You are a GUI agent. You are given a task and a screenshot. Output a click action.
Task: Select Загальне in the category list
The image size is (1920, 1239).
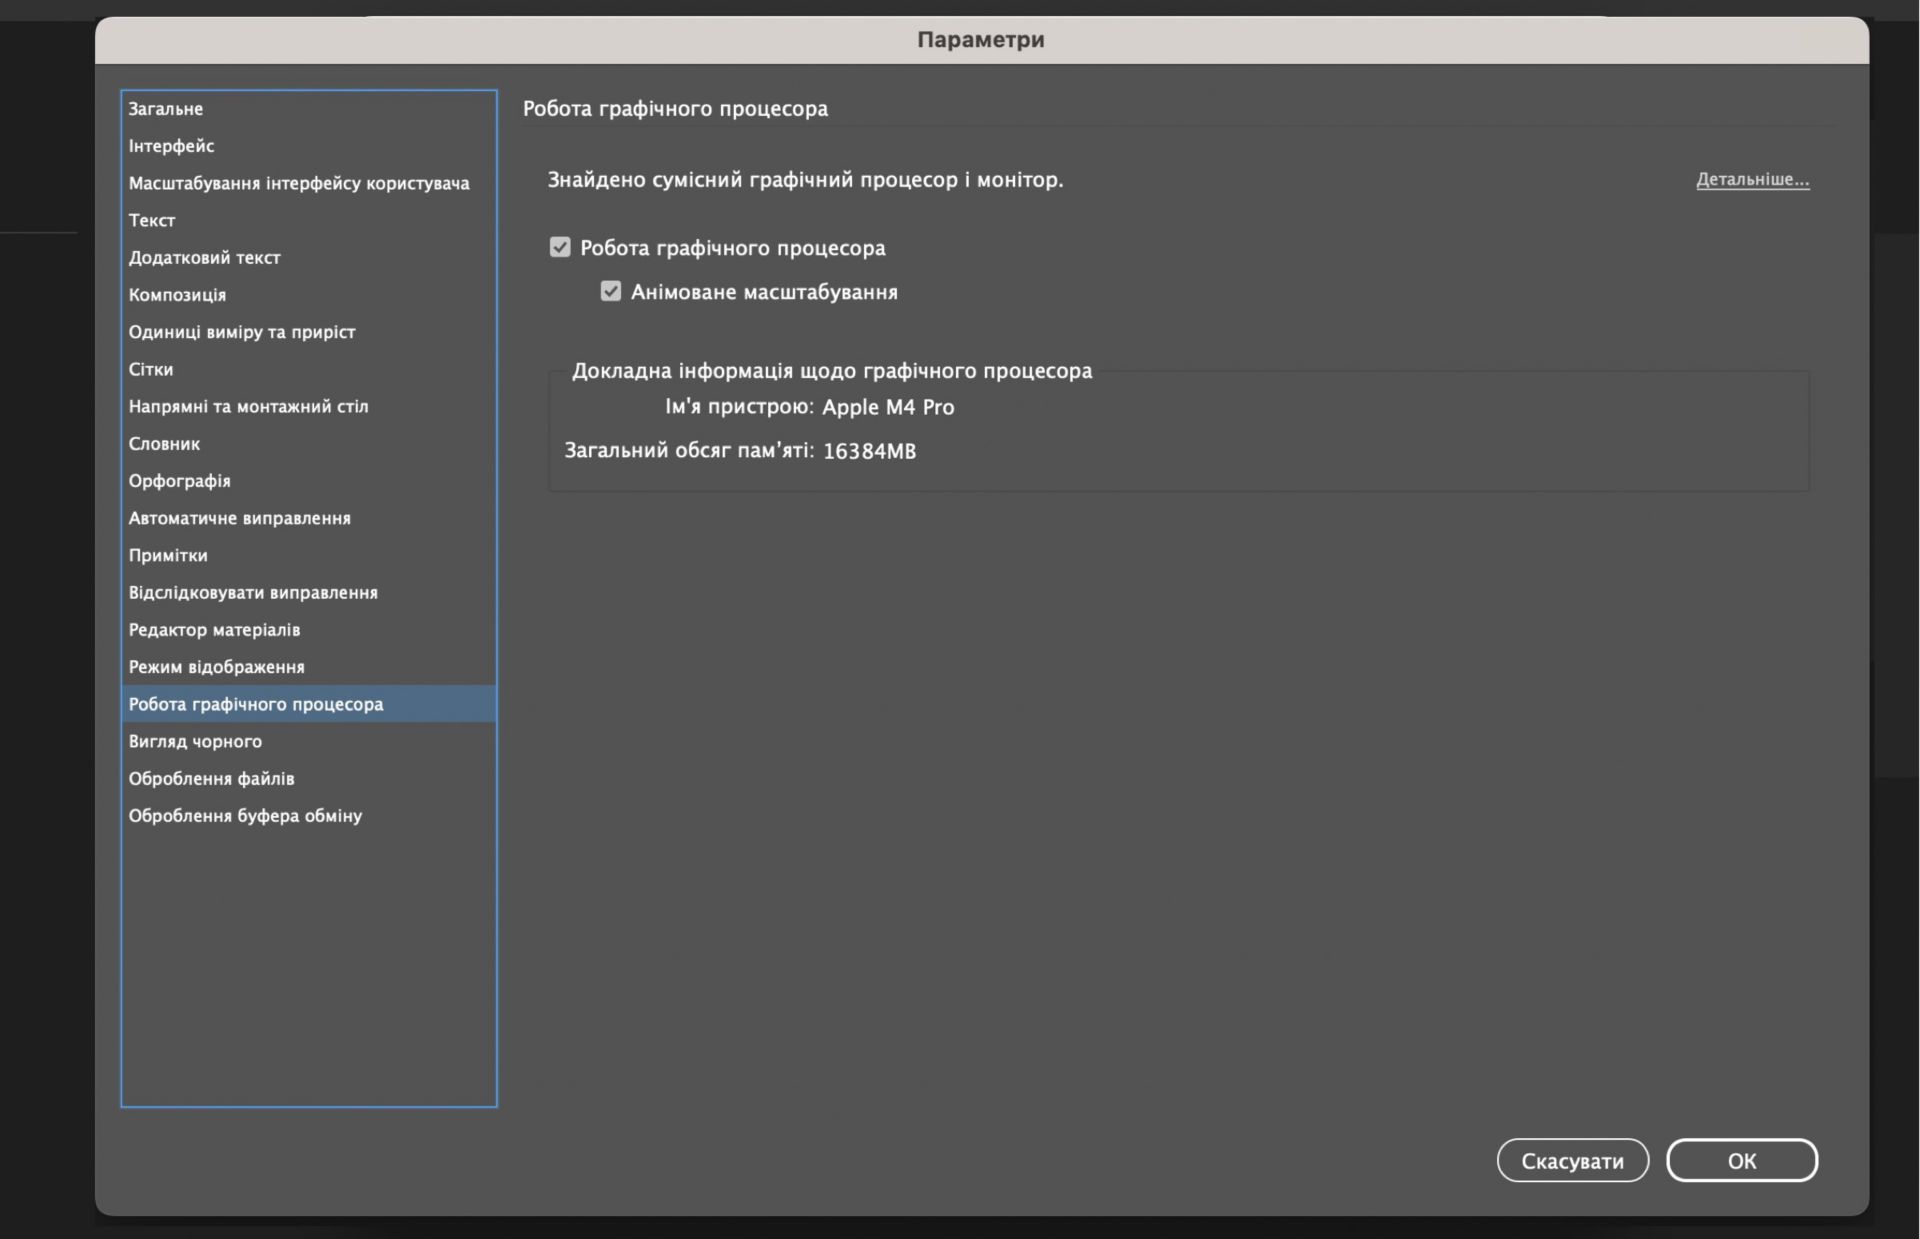pyautogui.click(x=166, y=109)
